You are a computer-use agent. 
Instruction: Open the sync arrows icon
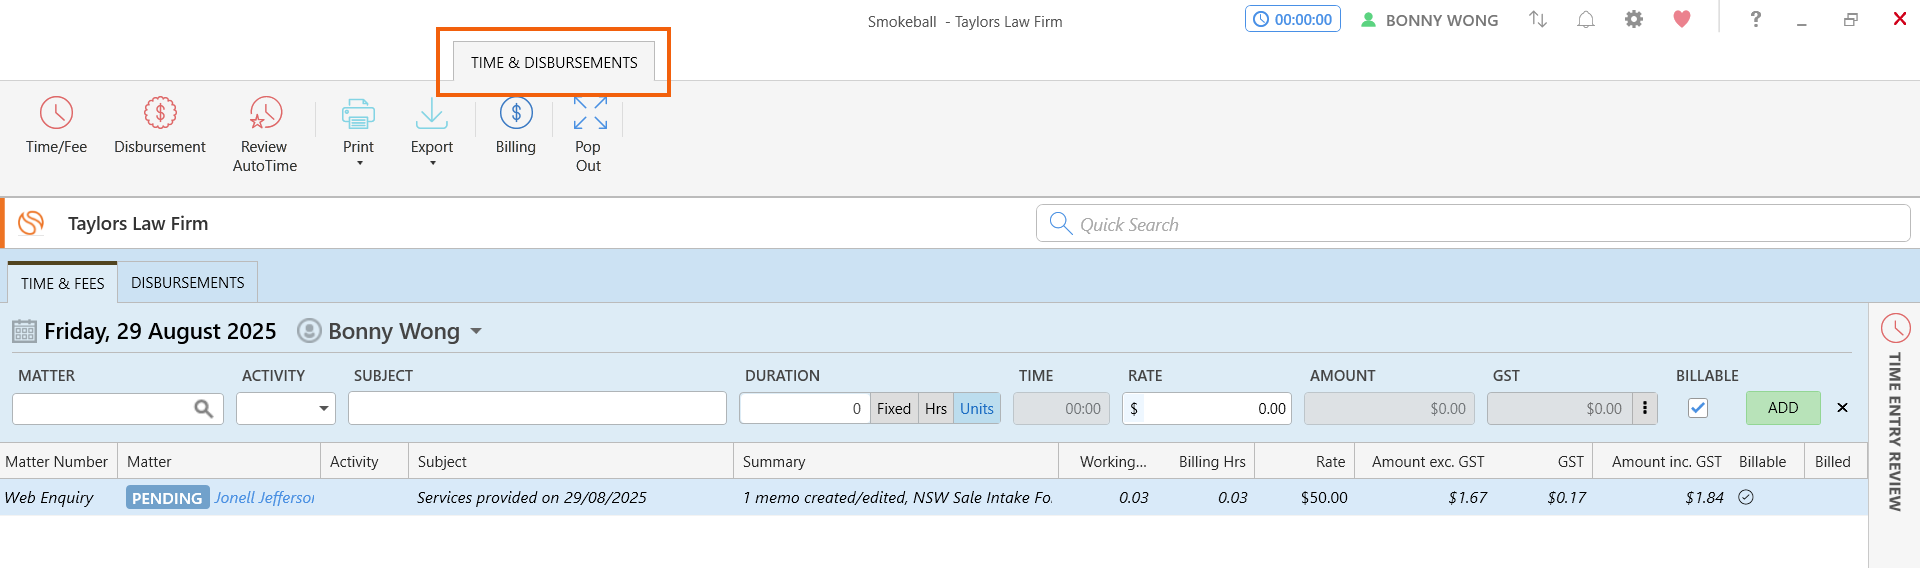click(1538, 19)
